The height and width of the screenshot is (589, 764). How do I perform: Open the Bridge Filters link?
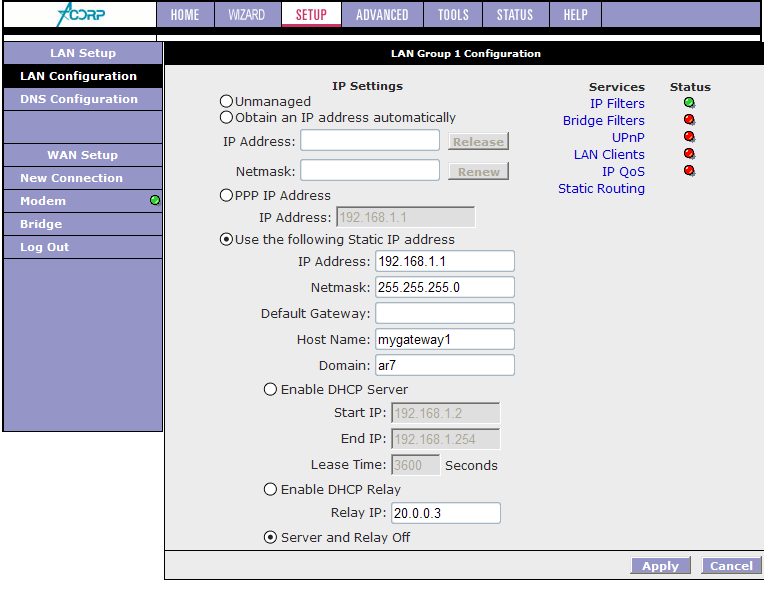point(603,121)
